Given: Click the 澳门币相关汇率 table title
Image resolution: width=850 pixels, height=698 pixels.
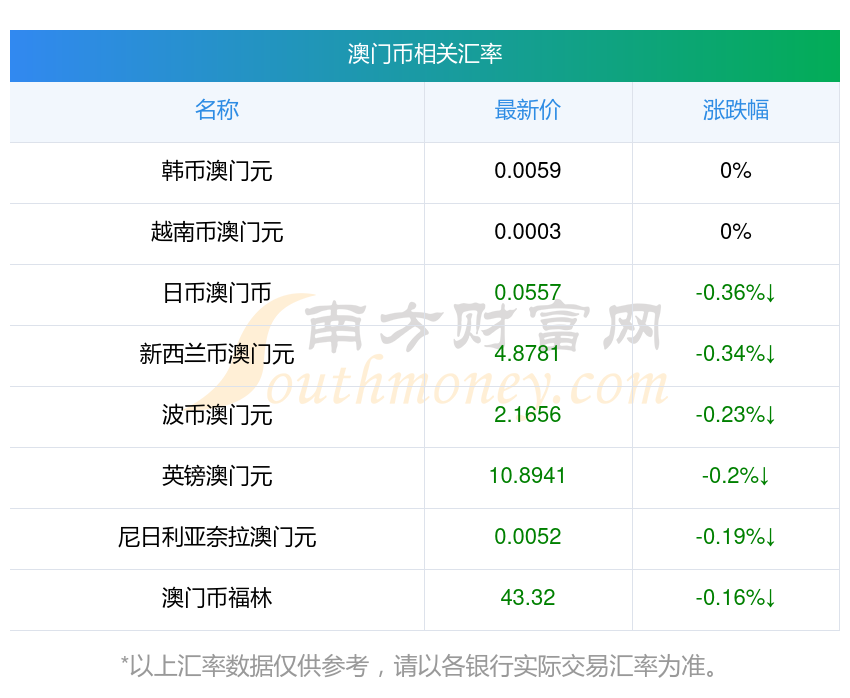Looking at the screenshot, I should click(425, 55).
